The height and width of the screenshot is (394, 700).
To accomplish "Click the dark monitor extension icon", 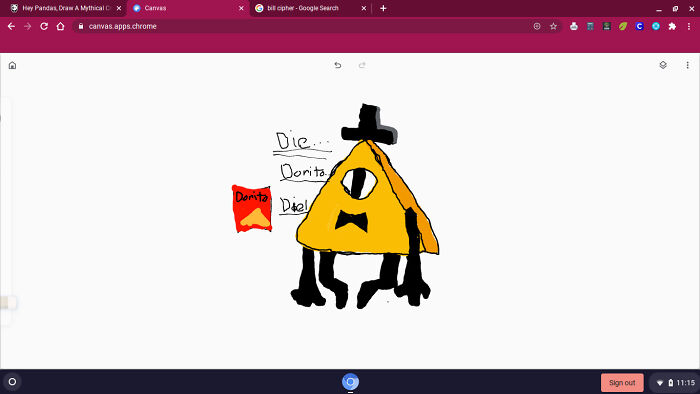I will 606,26.
